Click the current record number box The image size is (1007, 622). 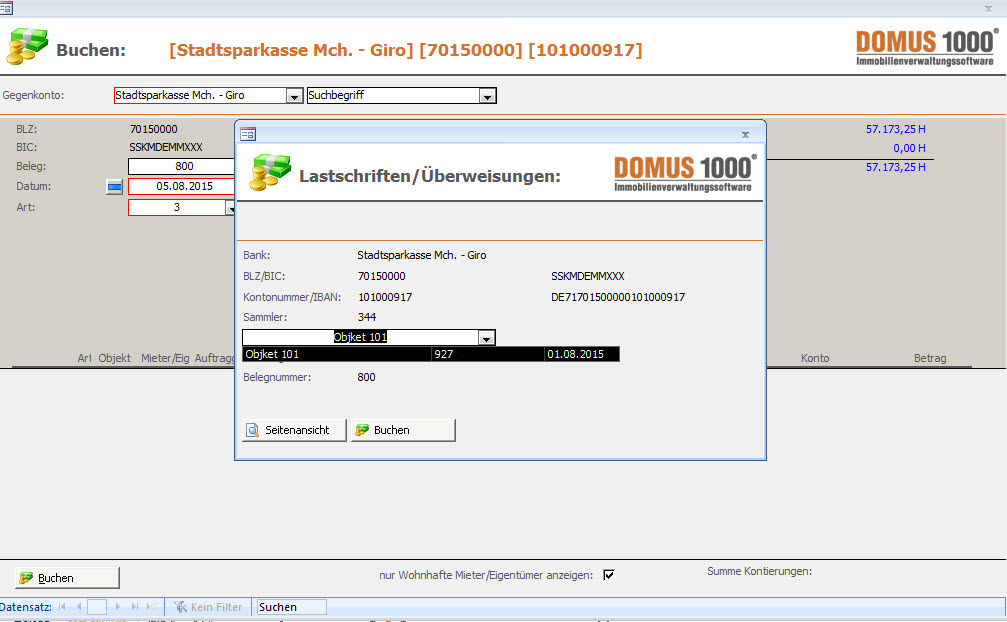point(97,607)
